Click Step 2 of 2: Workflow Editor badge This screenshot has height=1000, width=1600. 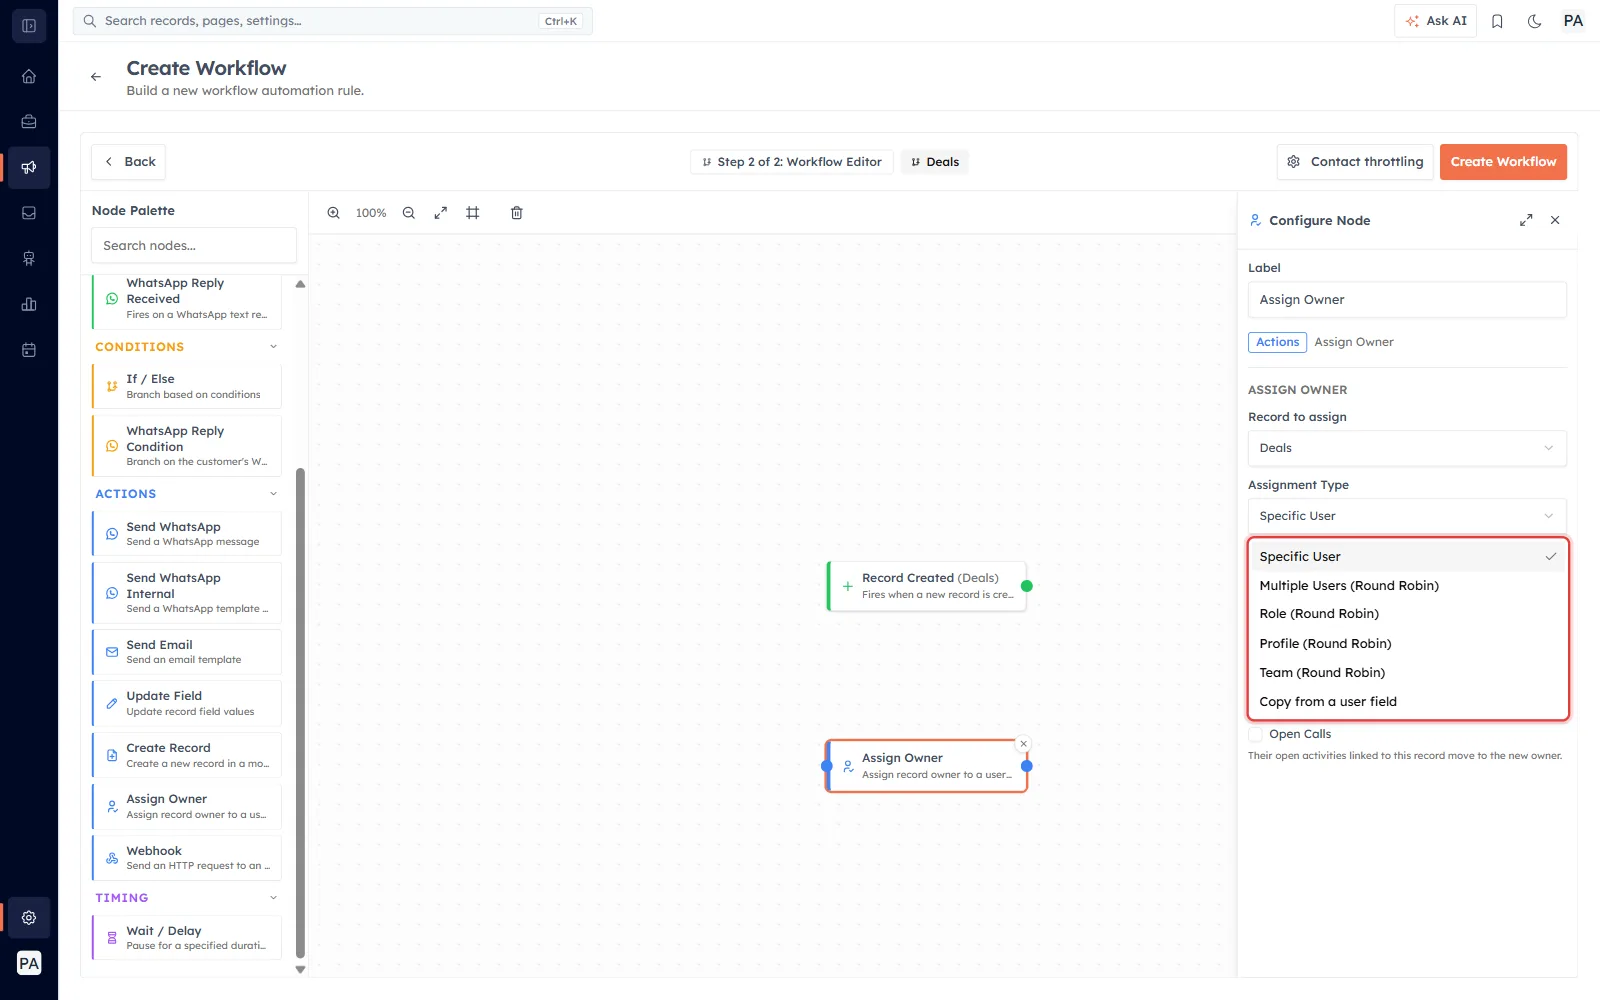[x=791, y=162]
